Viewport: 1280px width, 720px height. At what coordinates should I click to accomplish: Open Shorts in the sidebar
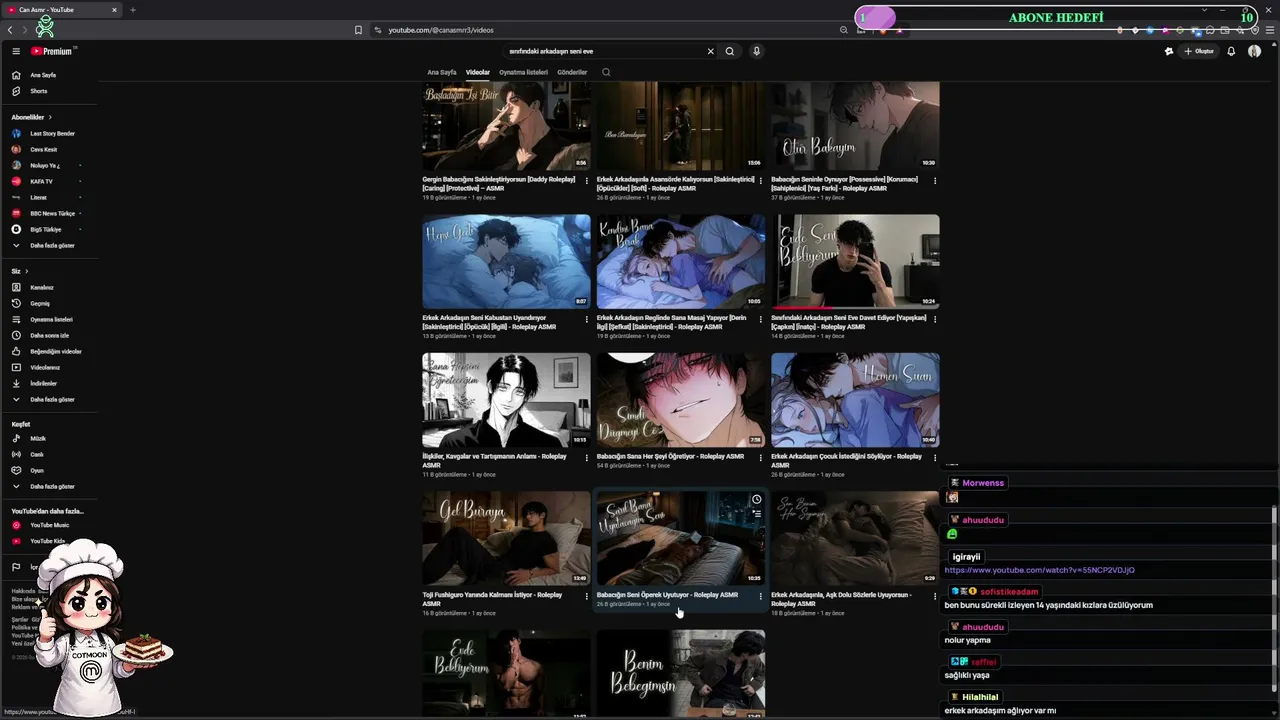[39, 91]
